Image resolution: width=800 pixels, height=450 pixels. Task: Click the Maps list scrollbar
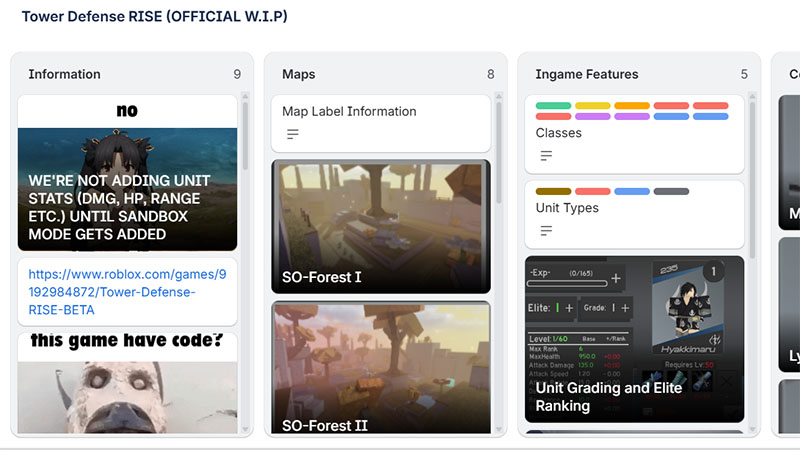point(498,153)
